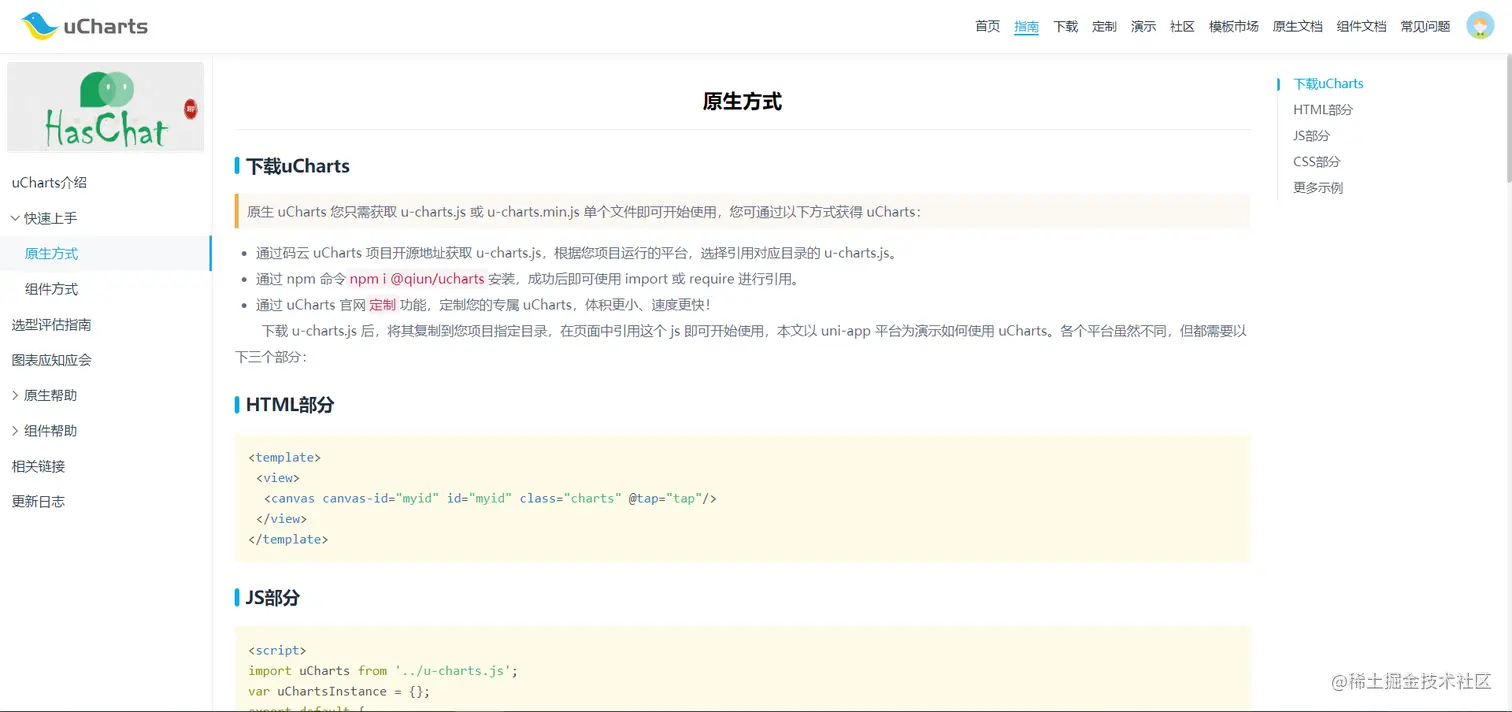This screenshot has width=1512, height=712.
Task: Expand the 原生帮助 sidebar section
Action: tap(43, 396)
